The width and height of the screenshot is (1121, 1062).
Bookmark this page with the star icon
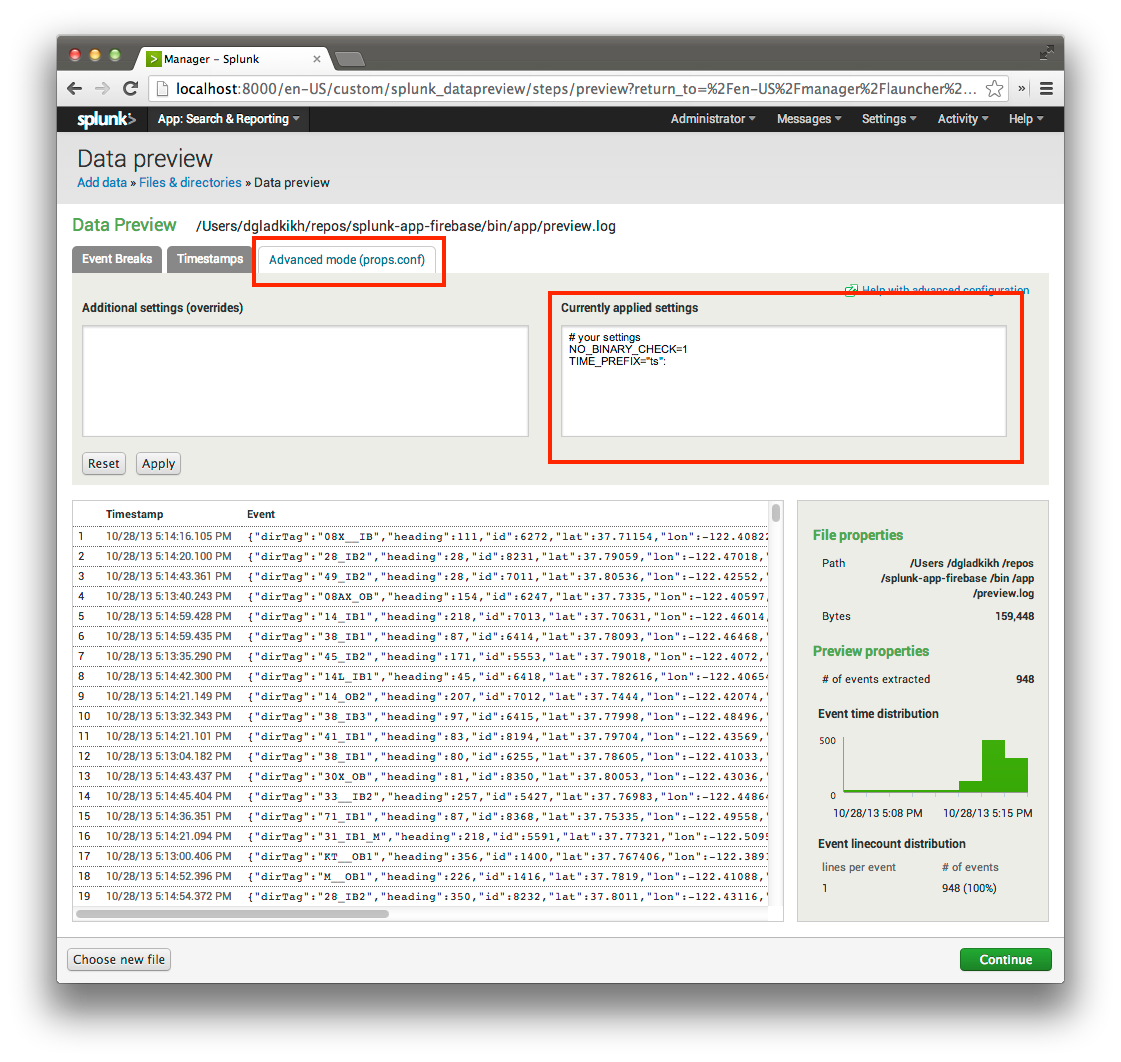click(994, 89)
